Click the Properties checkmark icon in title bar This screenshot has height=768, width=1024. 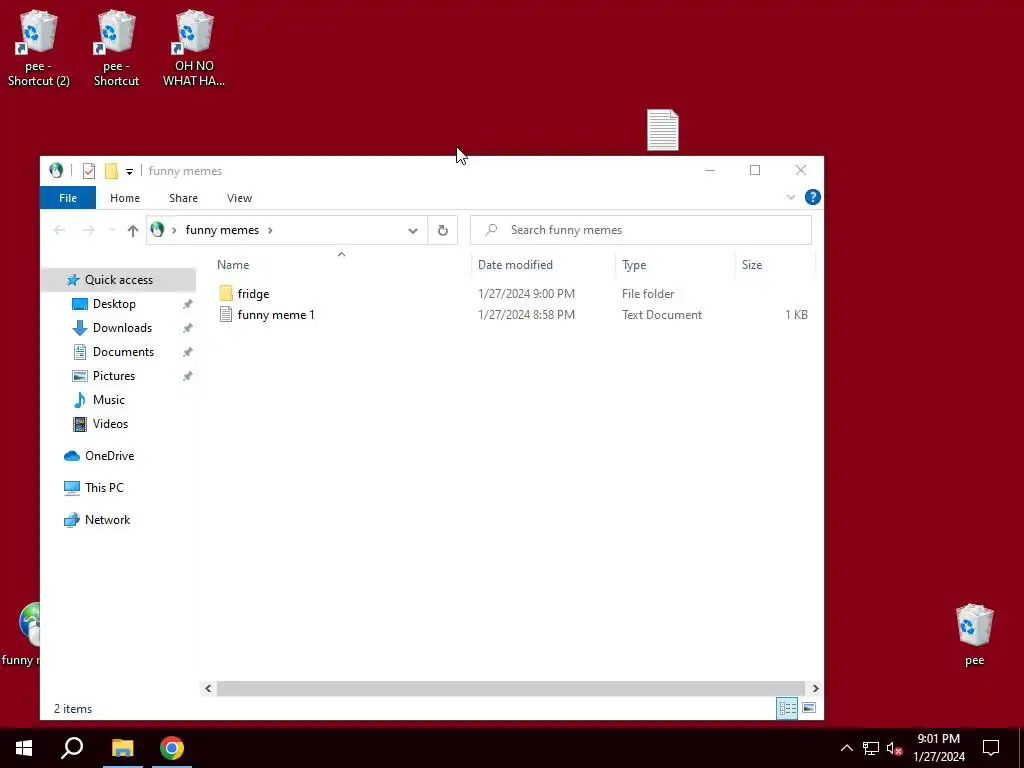(89, 171)
